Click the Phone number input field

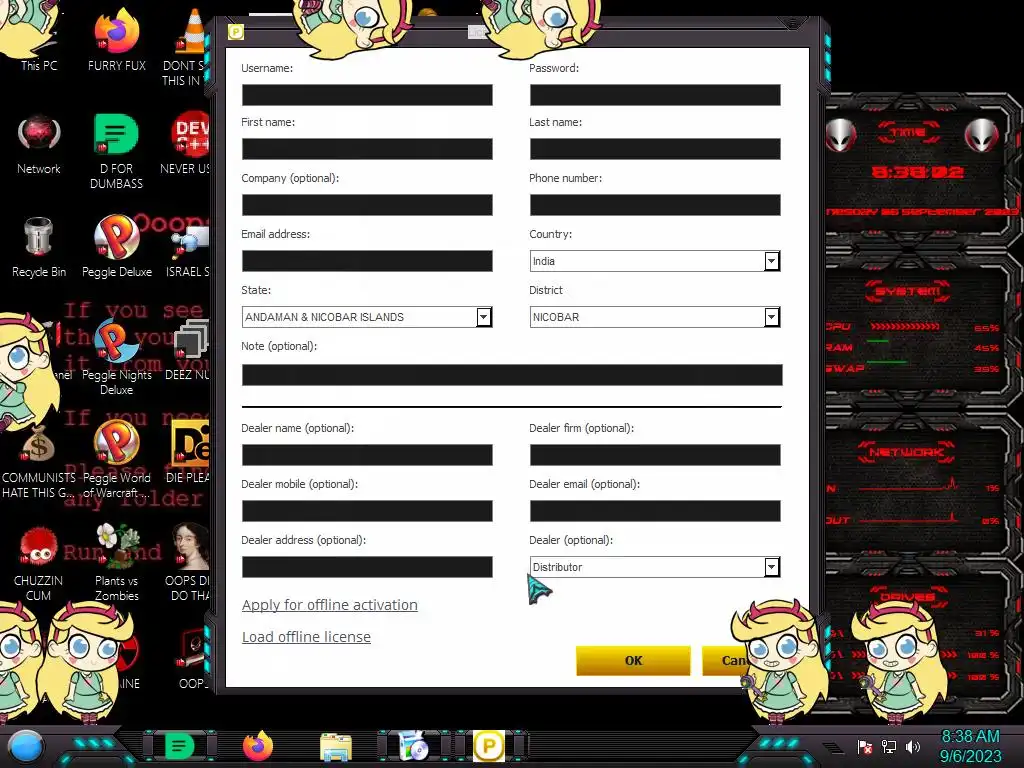[x=655, y=205]
